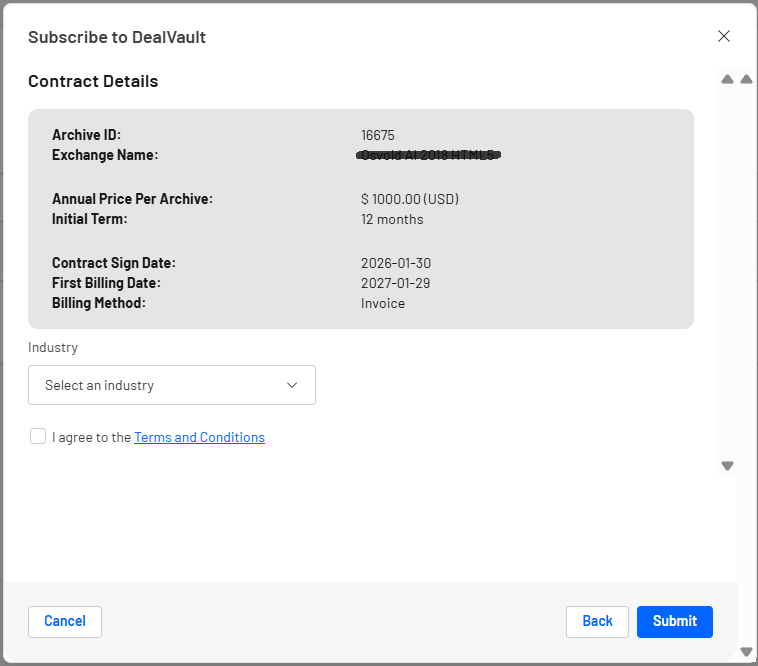Click the Cancel button
The width and height of the screenshot is (758, 666).
click(x=65, y=622)
